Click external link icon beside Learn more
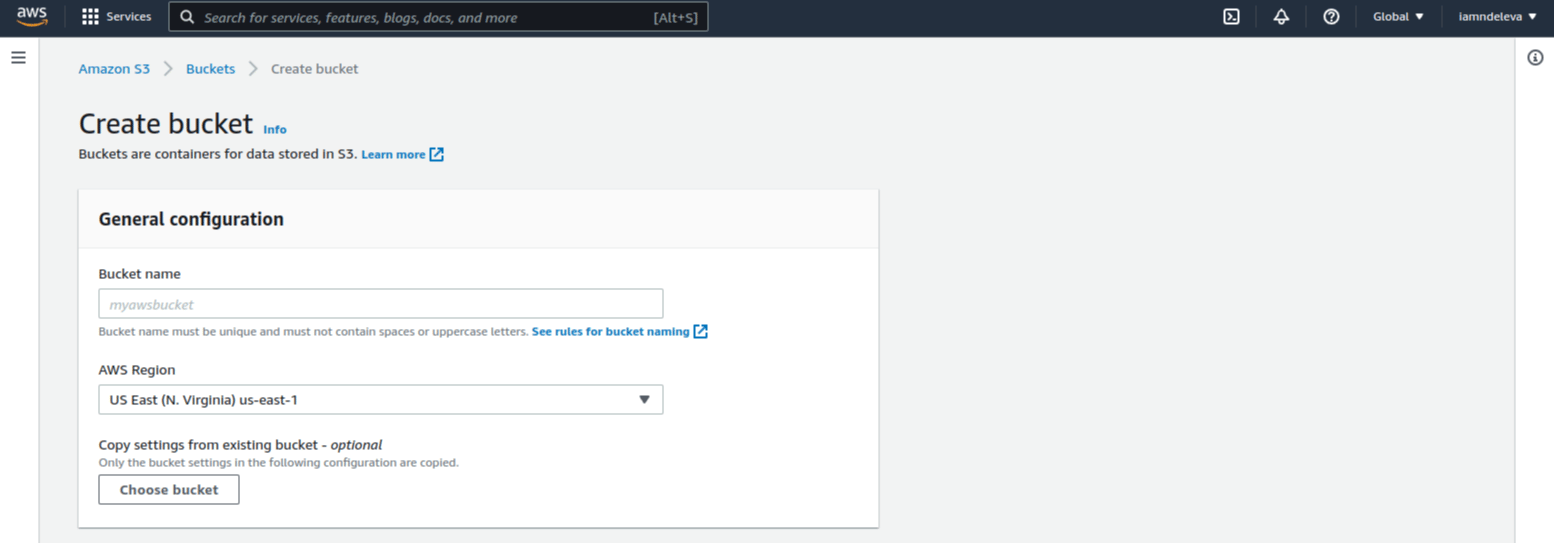 (x=437, y=154)
